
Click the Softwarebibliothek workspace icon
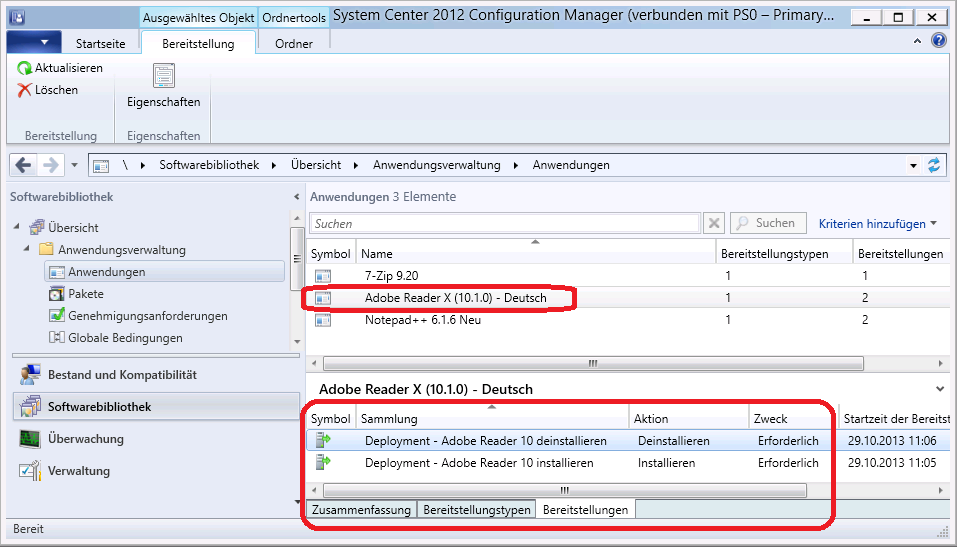point(30,407)
